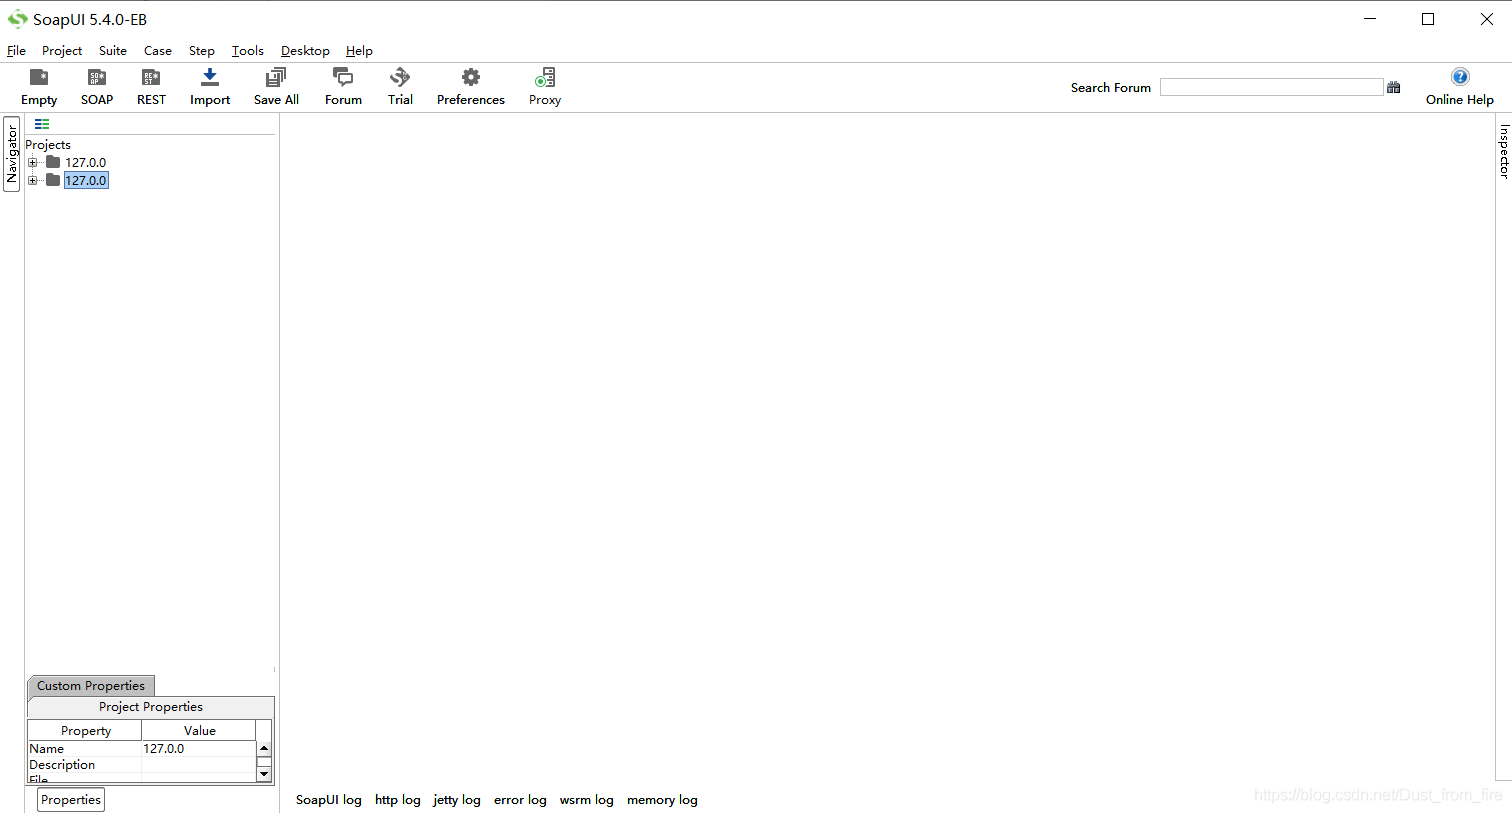Screen dimensions: 1512x813
Task: Open the Project menu
Action: click(62, 51)
